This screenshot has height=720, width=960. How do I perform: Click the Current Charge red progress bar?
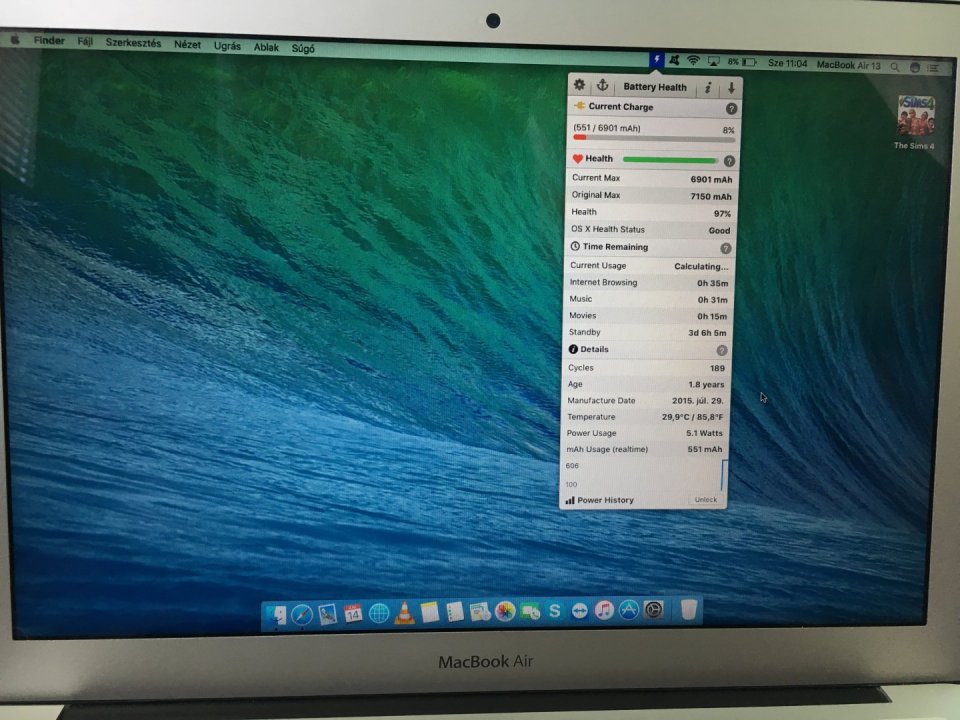[x=654, y=138]
